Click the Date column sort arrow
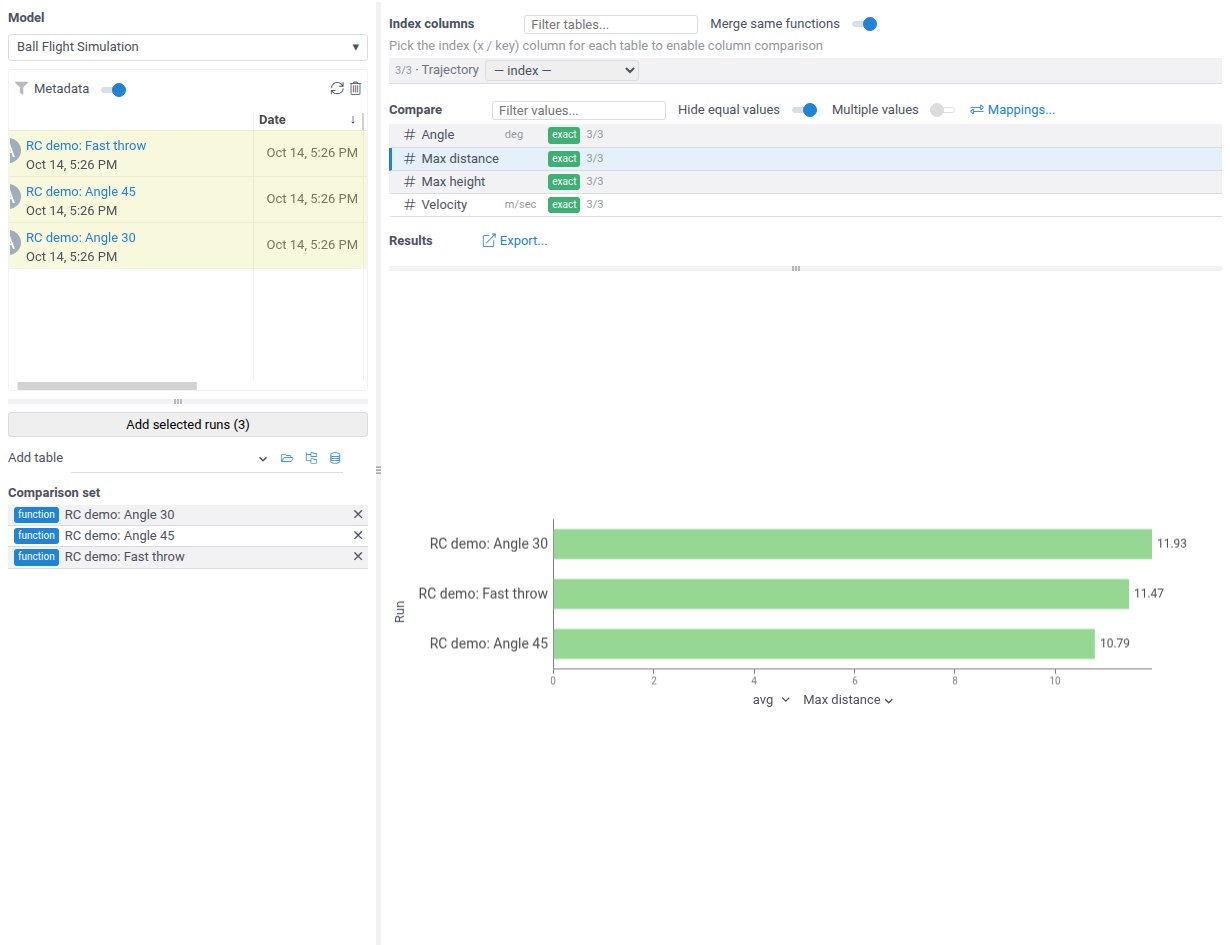This screenshot has height=945, width=1230. [353, 120]
